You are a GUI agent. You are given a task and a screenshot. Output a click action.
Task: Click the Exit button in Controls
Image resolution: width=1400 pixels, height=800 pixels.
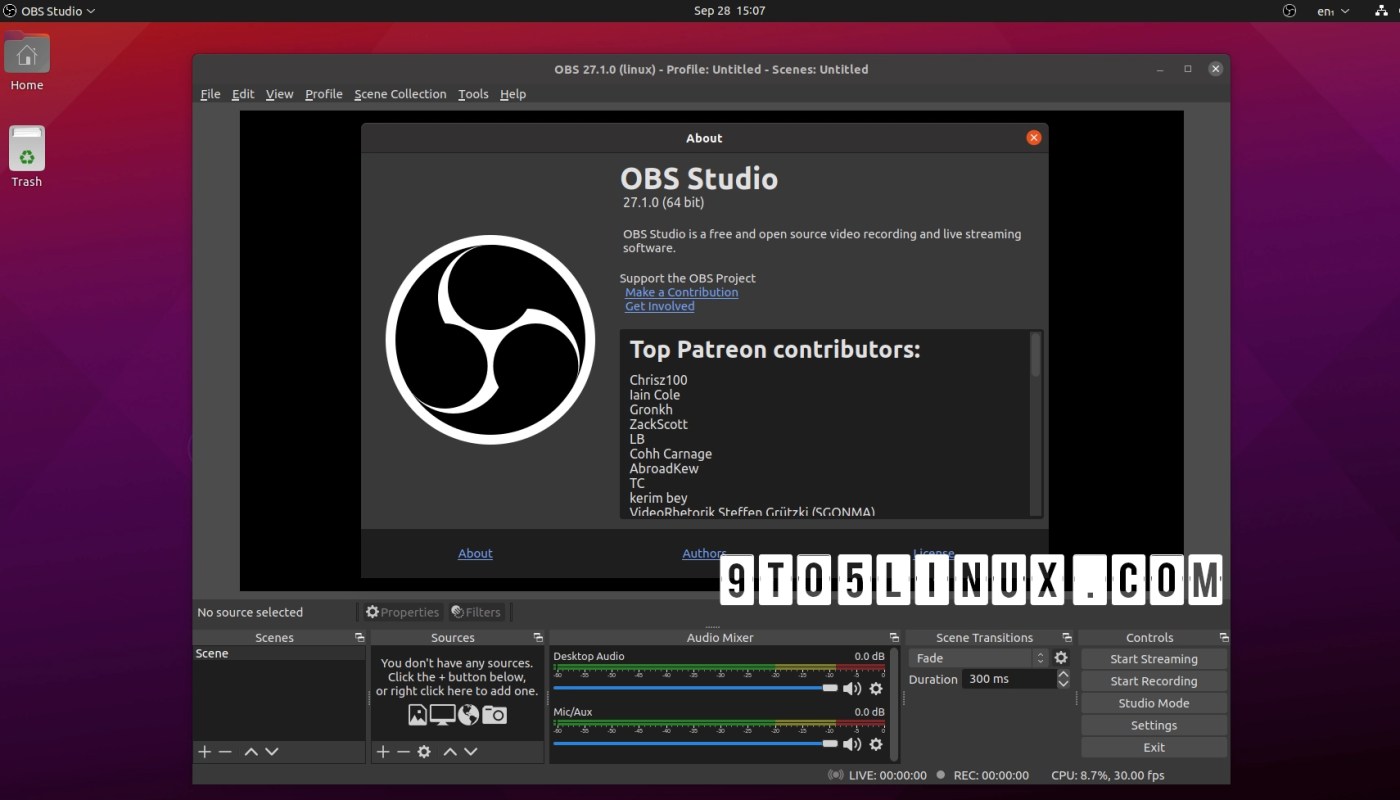1154,747
